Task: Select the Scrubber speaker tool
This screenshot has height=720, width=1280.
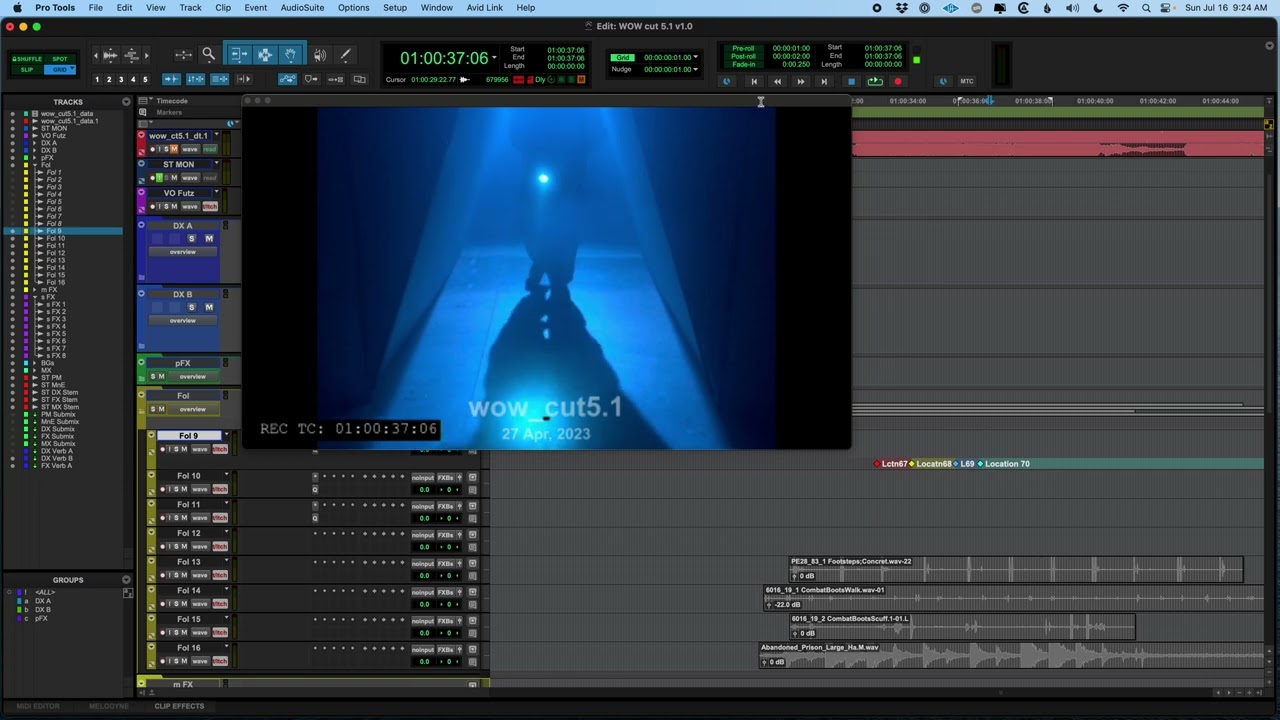Action: coord(320,55)
